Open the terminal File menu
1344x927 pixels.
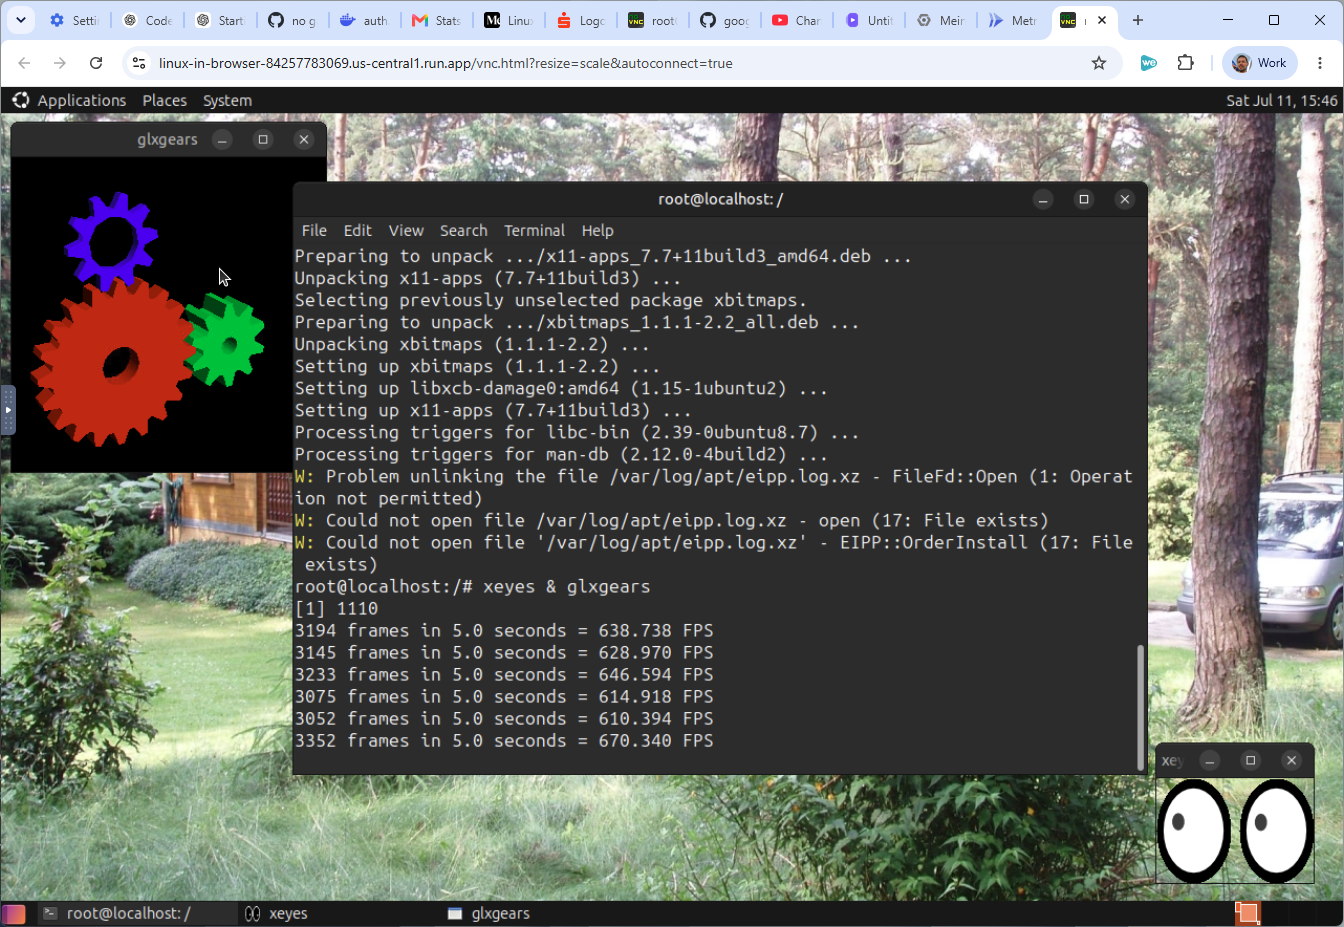314,230
